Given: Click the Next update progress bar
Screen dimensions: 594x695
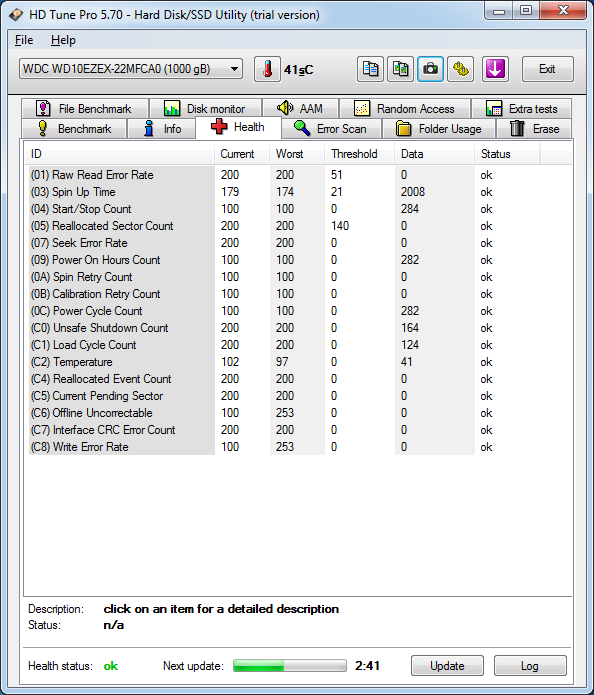Looking at the screenshot, I should click(289, 665).
